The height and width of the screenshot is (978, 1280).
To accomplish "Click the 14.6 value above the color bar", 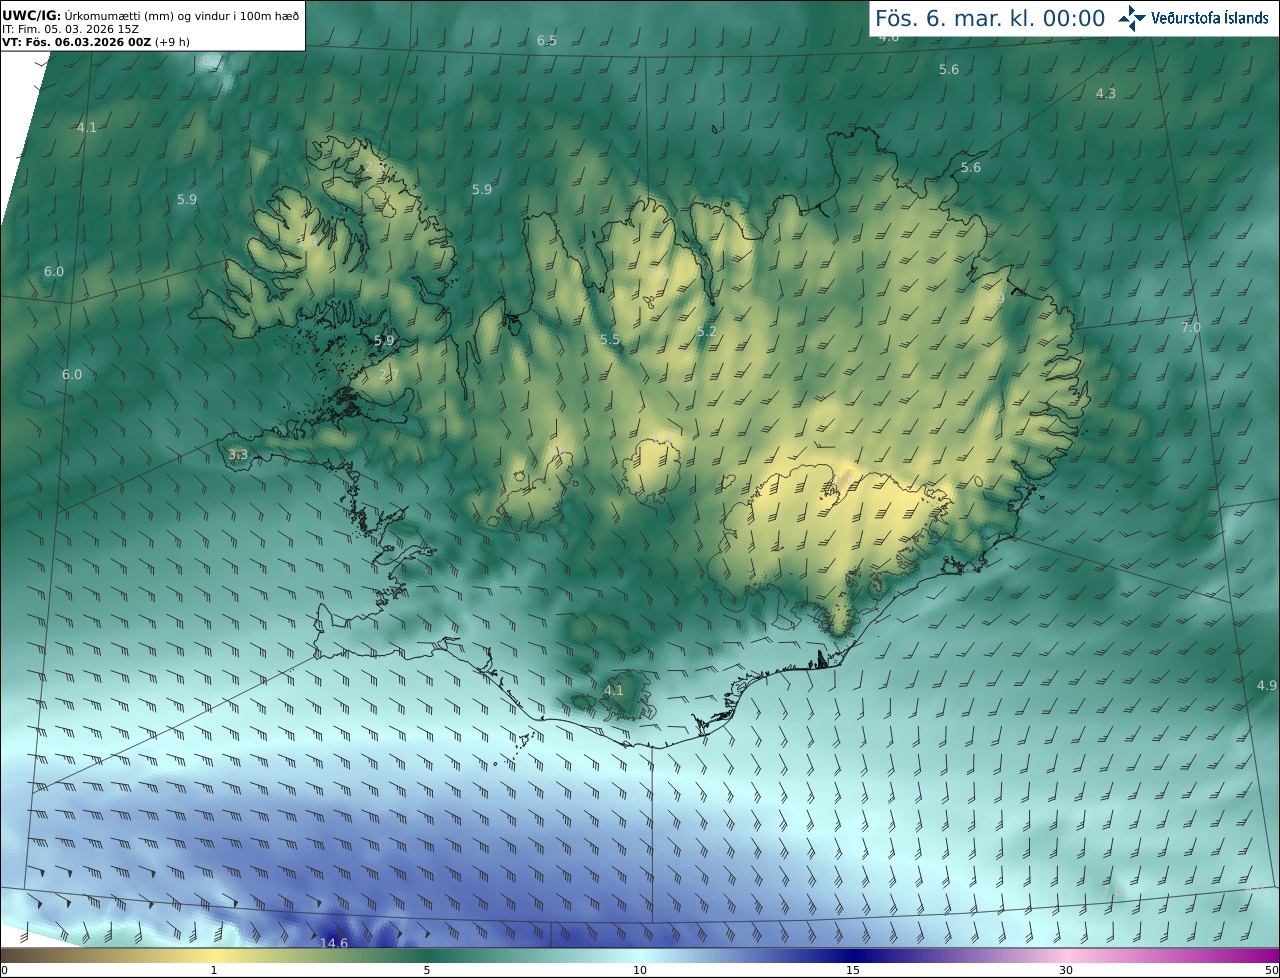I will (334, 943).
